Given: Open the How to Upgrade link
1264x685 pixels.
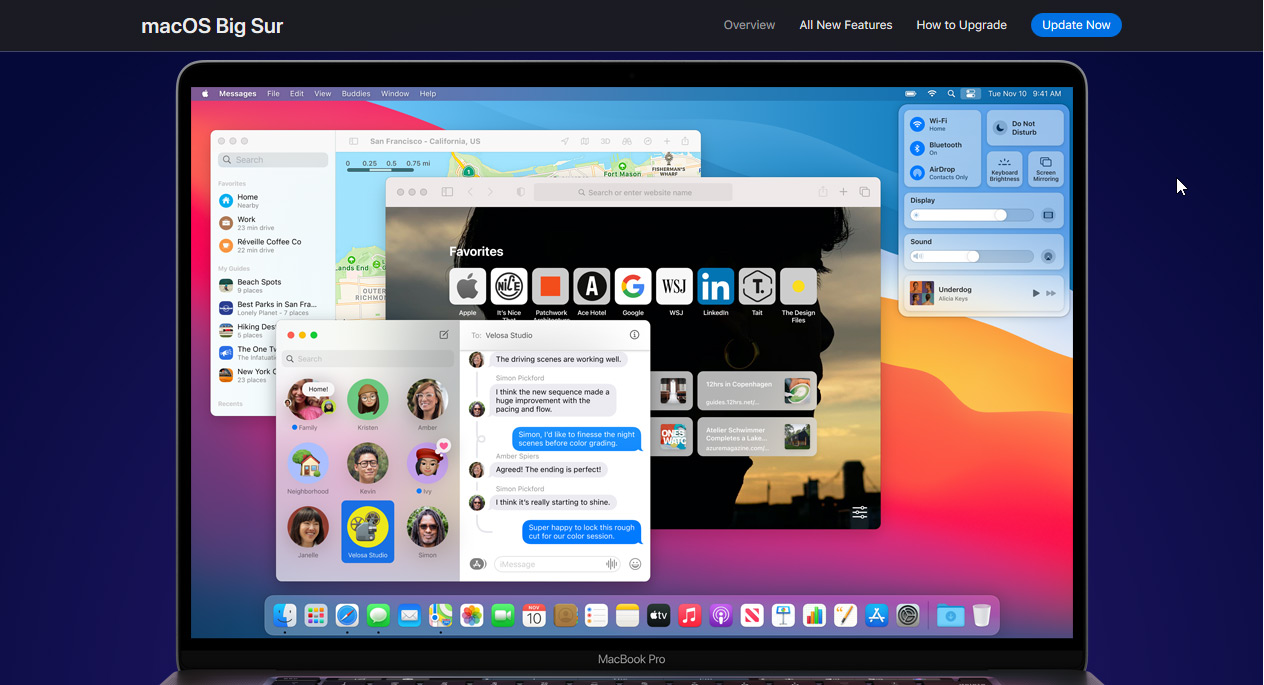Looking at the screenshot, I should click(961, 25).
